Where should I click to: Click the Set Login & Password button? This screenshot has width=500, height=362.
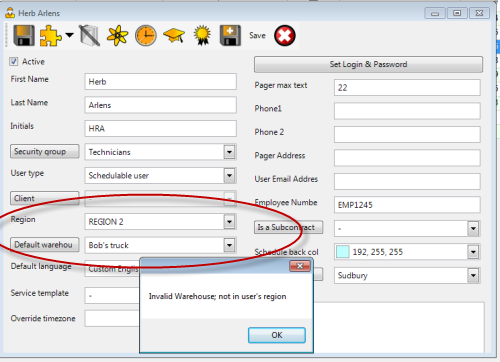pyautogui.click(x=368, y=64)
